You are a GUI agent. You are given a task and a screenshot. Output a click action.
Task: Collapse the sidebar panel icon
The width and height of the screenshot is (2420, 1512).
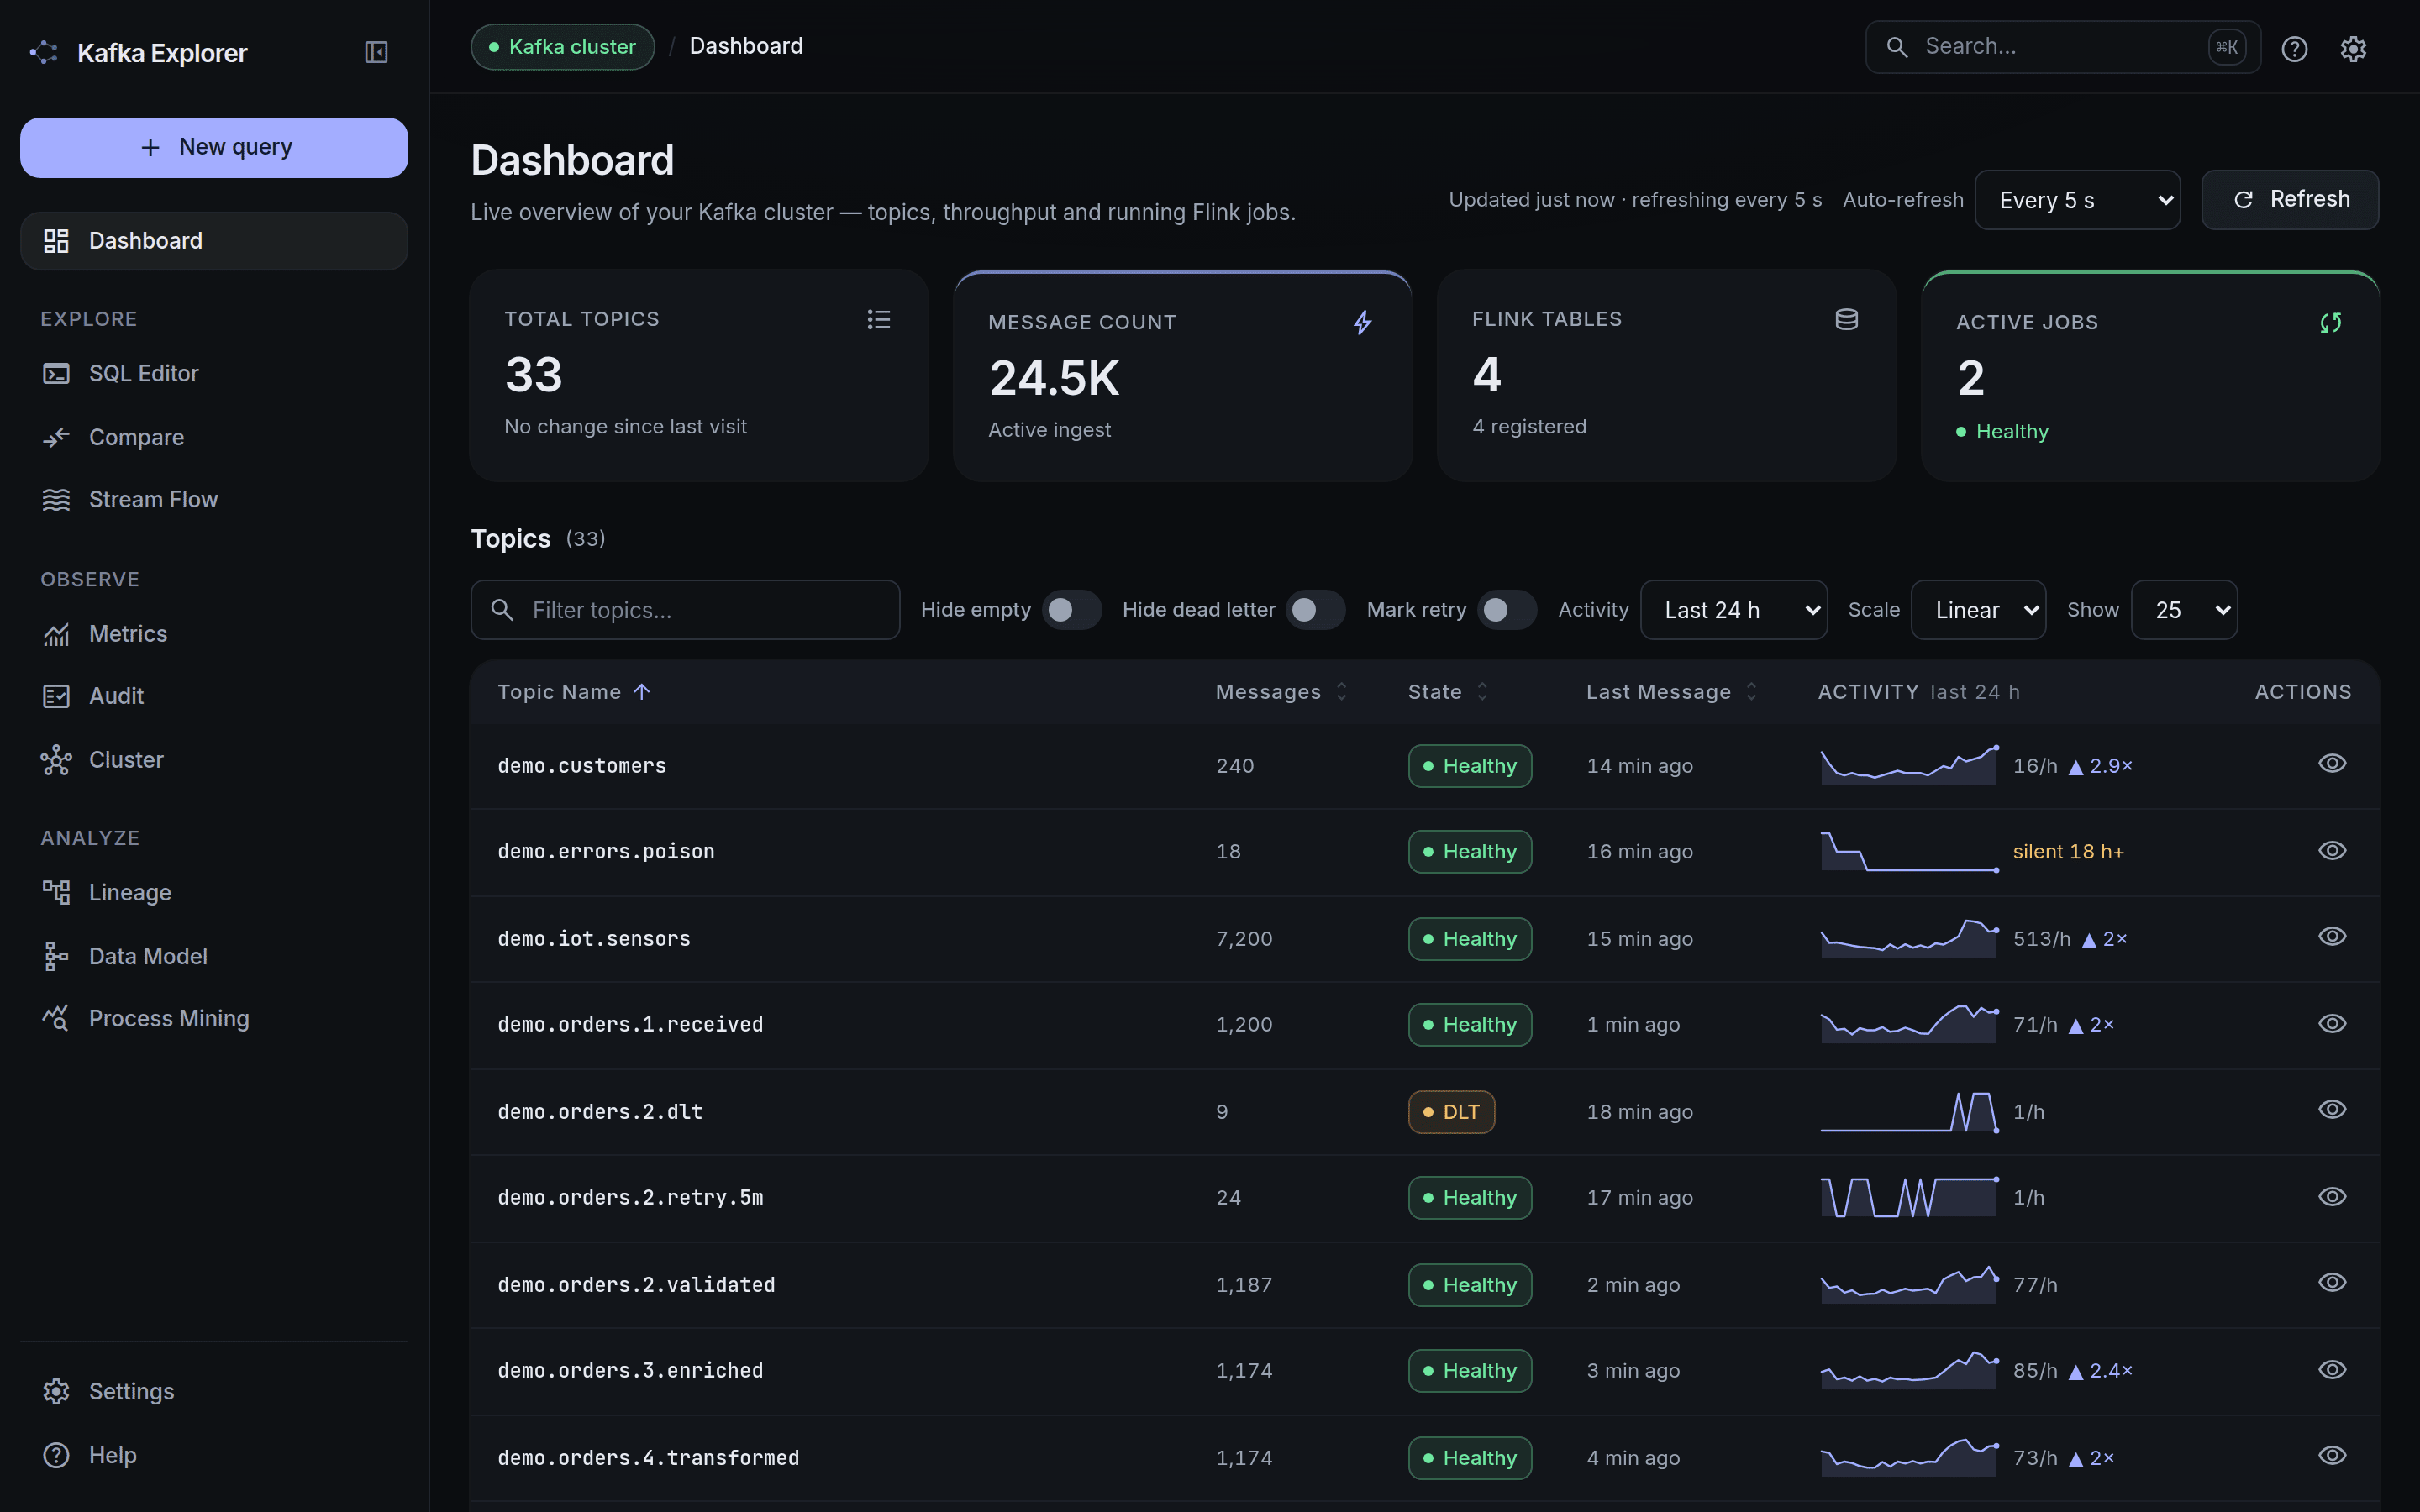[x=376, y=52]
